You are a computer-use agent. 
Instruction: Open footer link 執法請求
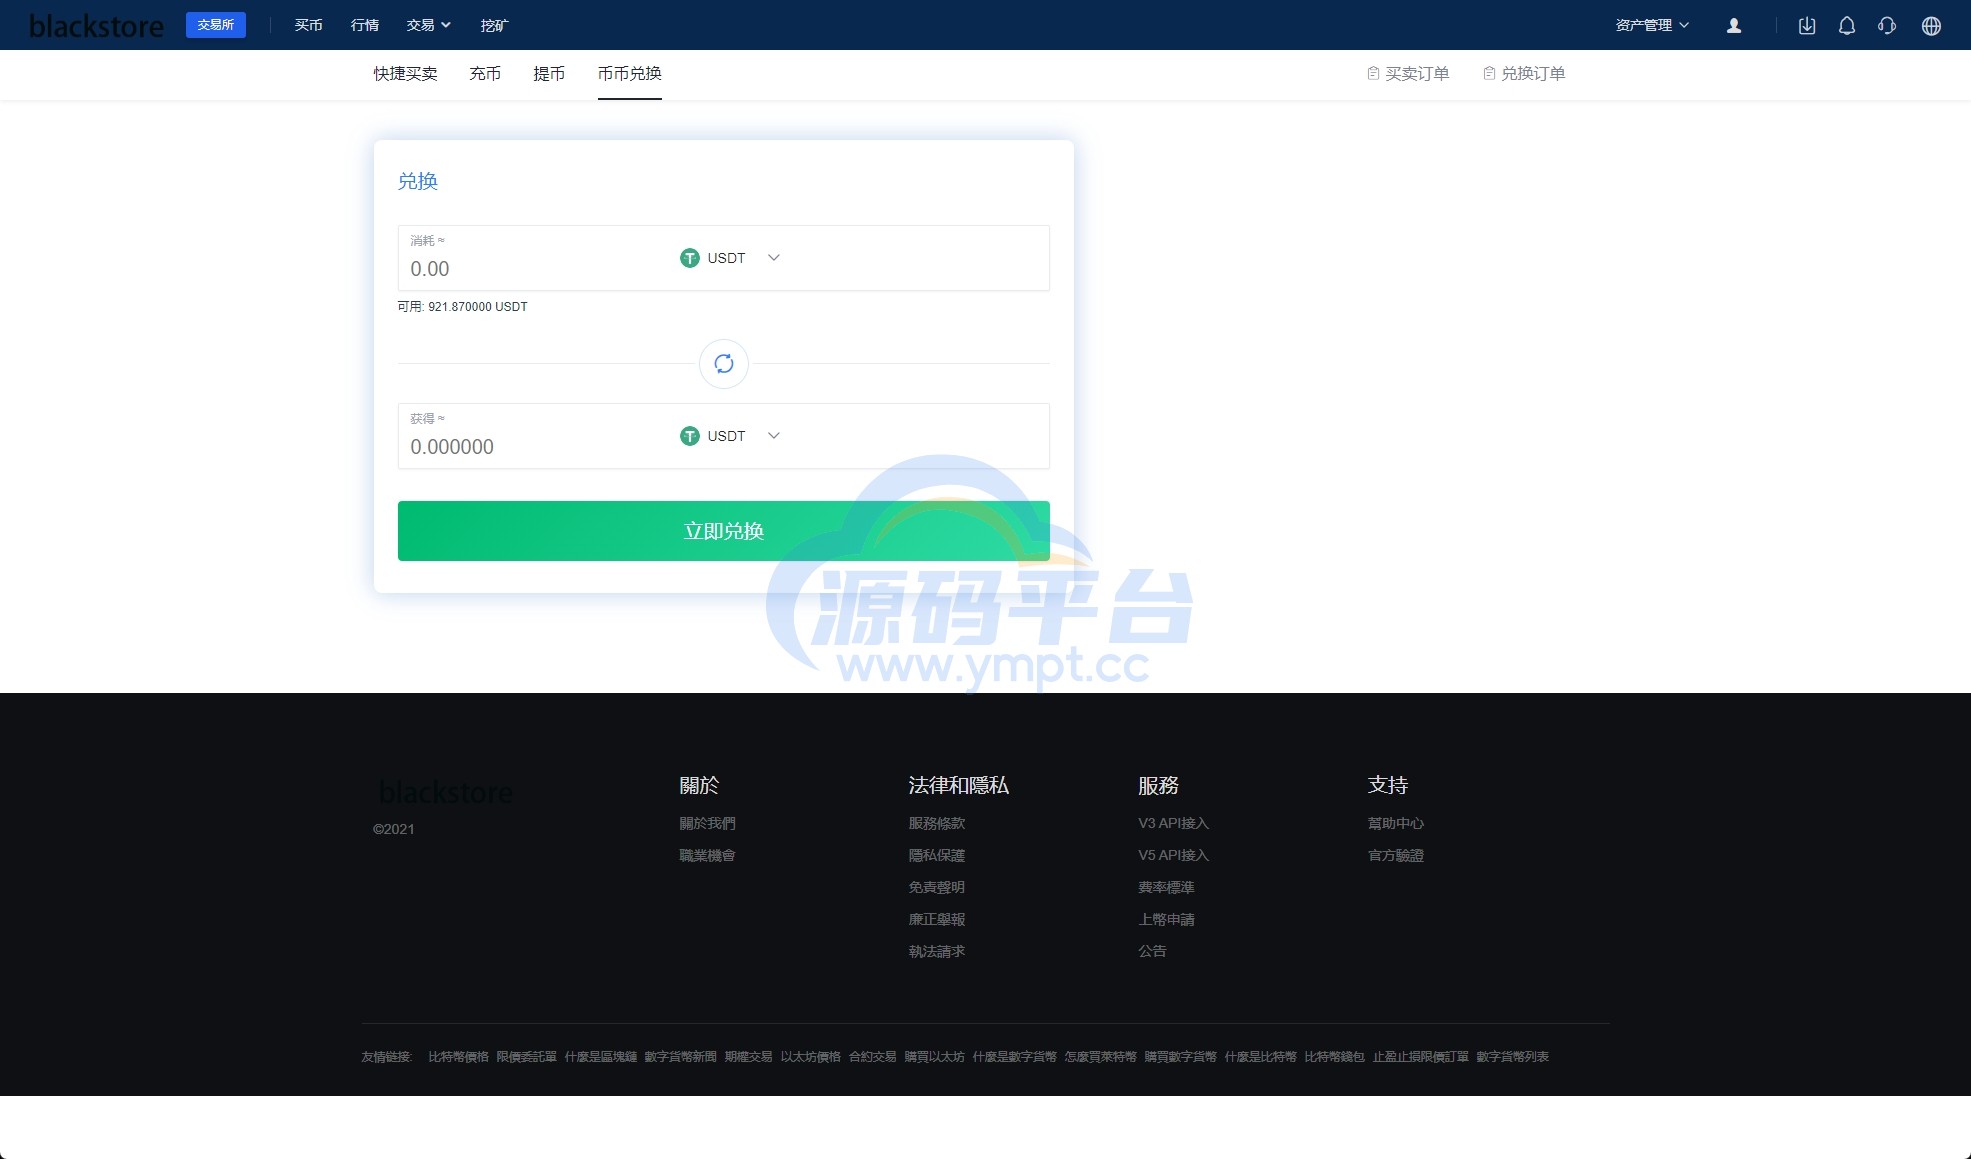tap(937, 951)
